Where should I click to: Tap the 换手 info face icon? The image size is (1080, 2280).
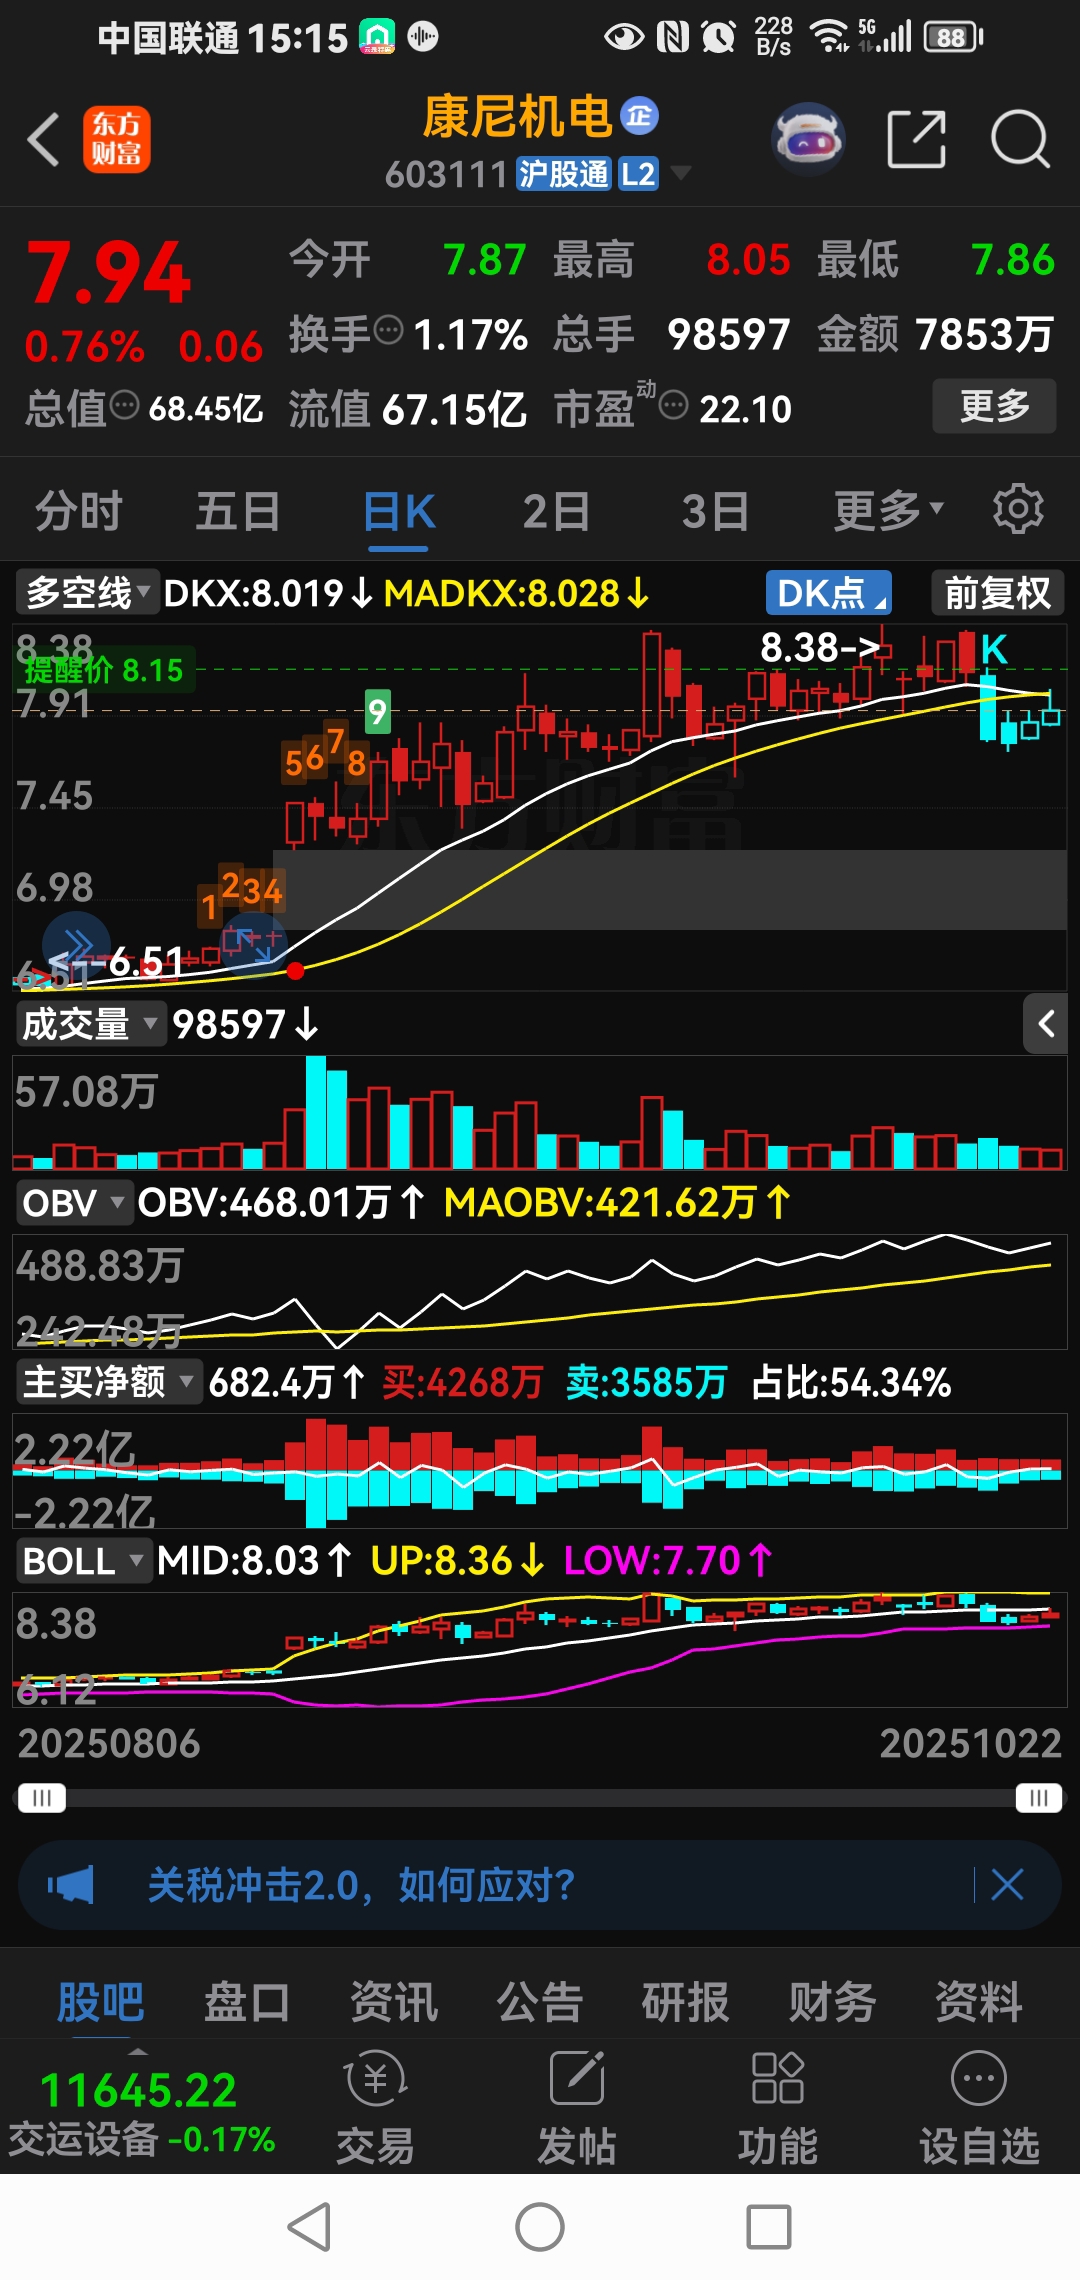pos(388,329)
